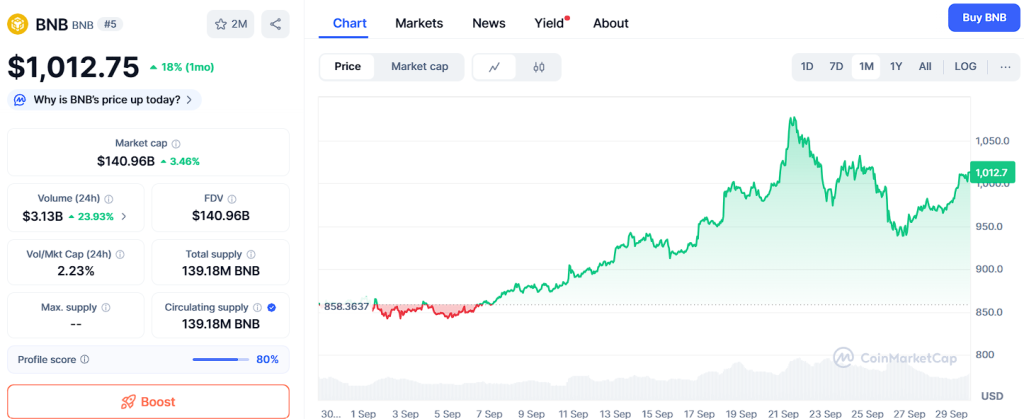Click the 1,012.7 current price chart label
The image size is (1024, 419).
(993, 172)
